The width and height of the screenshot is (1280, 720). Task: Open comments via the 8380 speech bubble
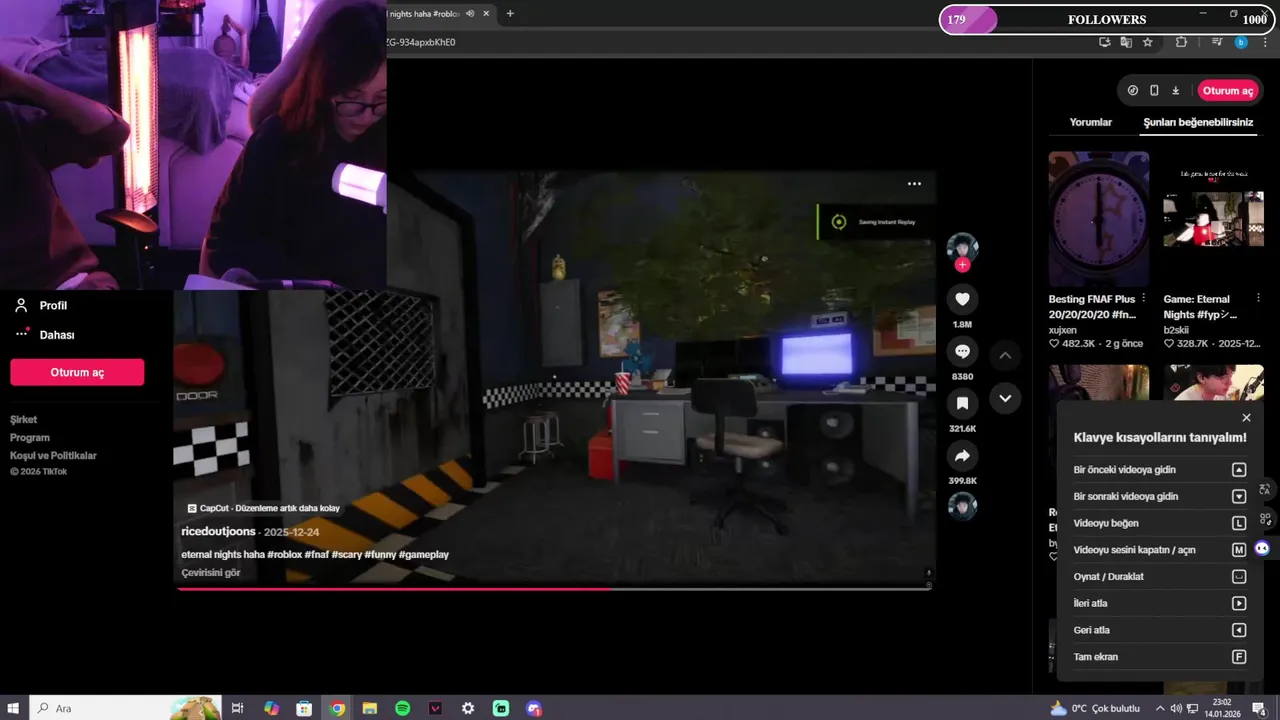point(962,351)
